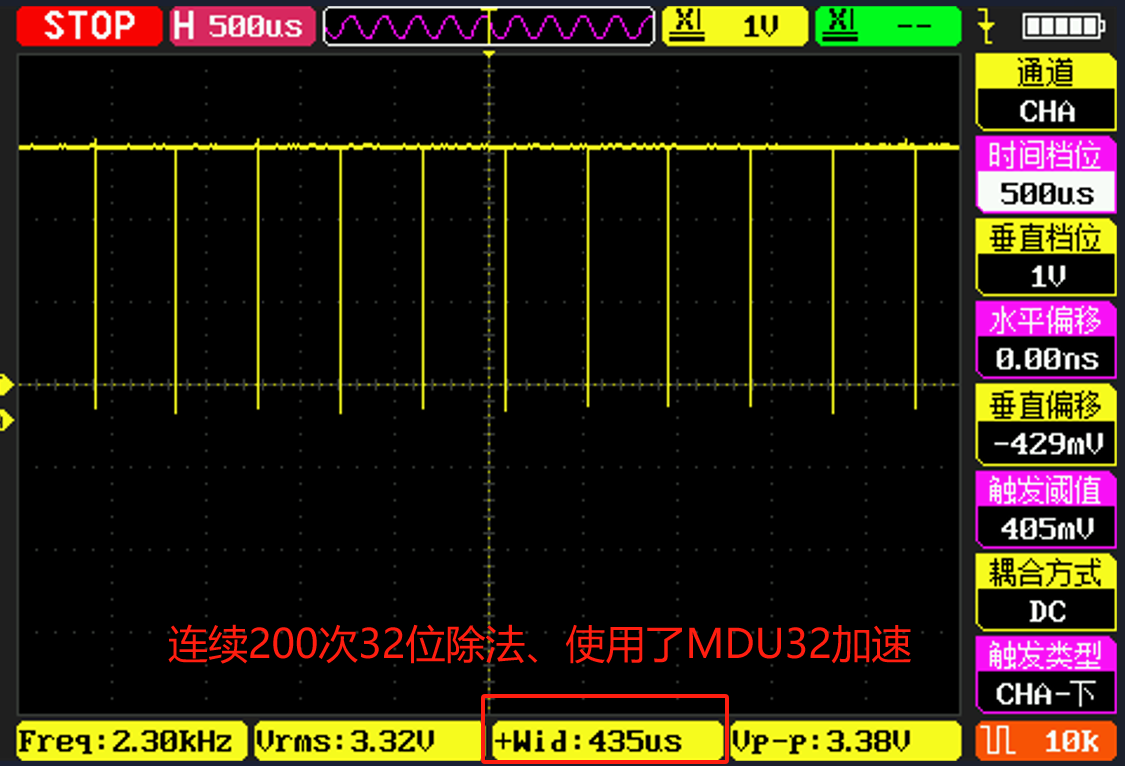Select the 触发类型 CHA-下 trigger item
1125x766 pixels.
pos(1045,675)
